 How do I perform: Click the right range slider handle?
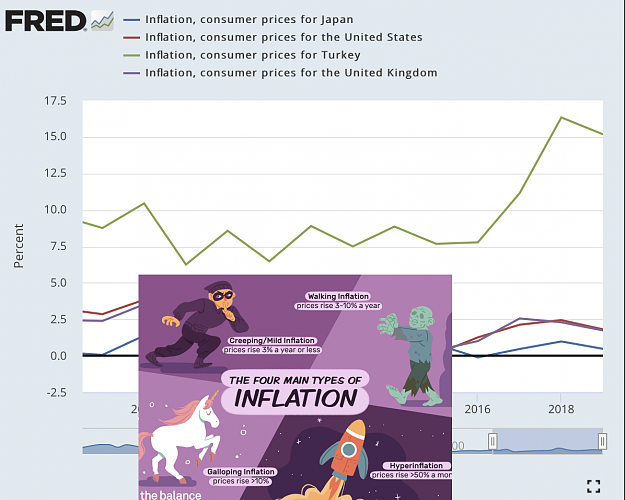tap(602, 441)
